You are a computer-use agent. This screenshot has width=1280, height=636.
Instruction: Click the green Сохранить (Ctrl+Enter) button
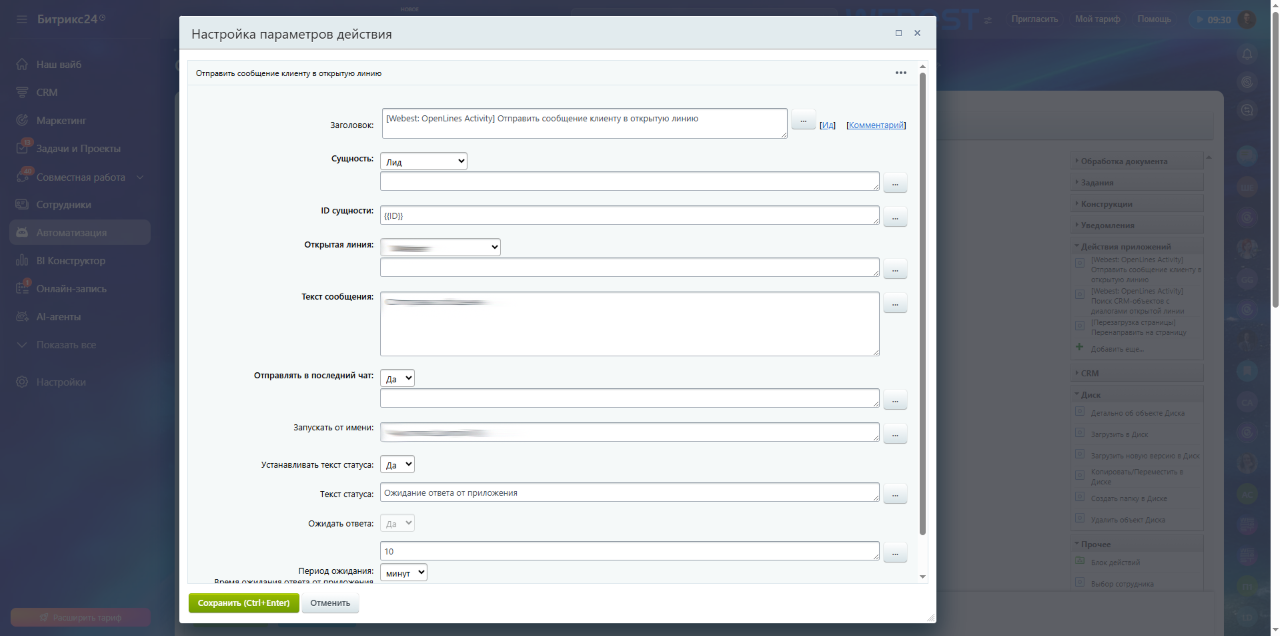244,603
